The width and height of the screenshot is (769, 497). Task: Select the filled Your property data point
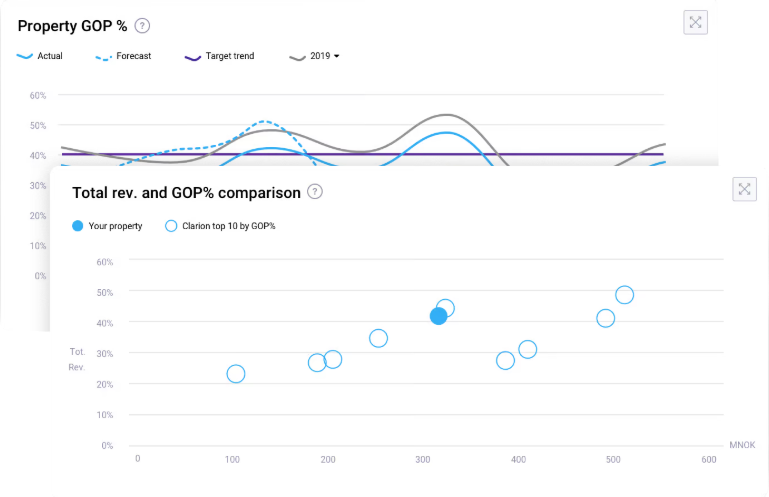point(438,316)
